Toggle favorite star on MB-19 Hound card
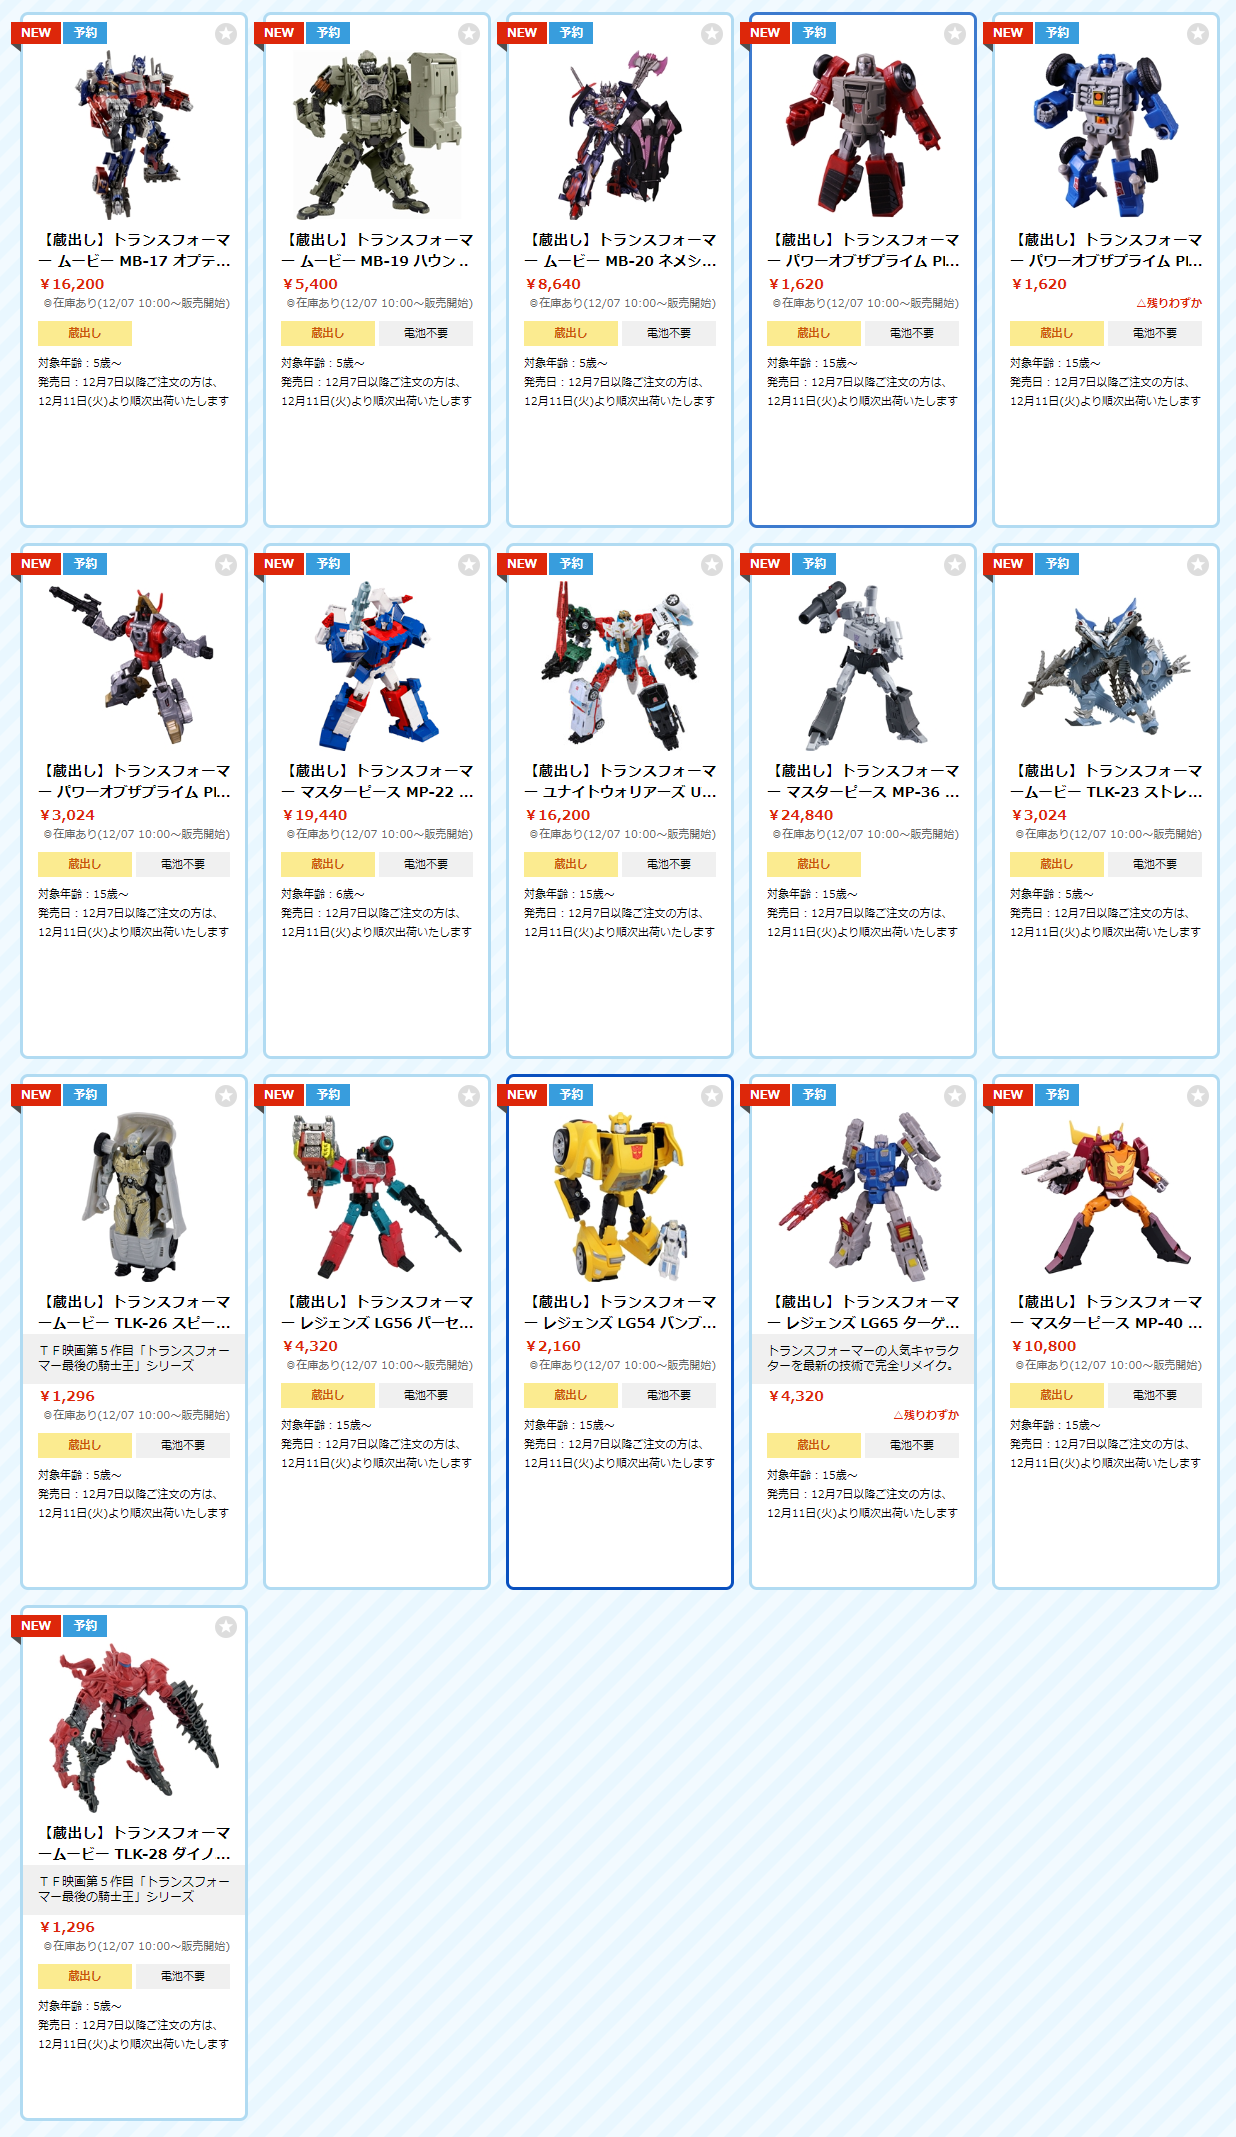The image size is (1236, 2137). 469,34
